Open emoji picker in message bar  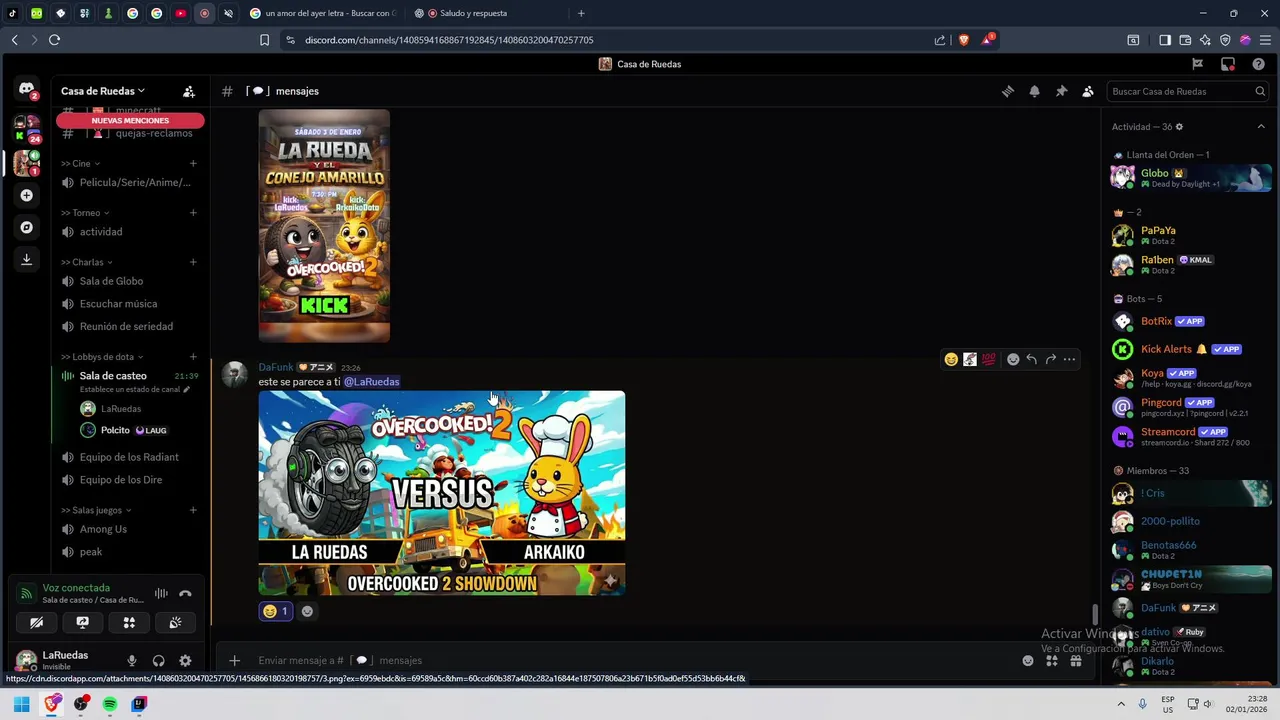(x=1027, y=660)
